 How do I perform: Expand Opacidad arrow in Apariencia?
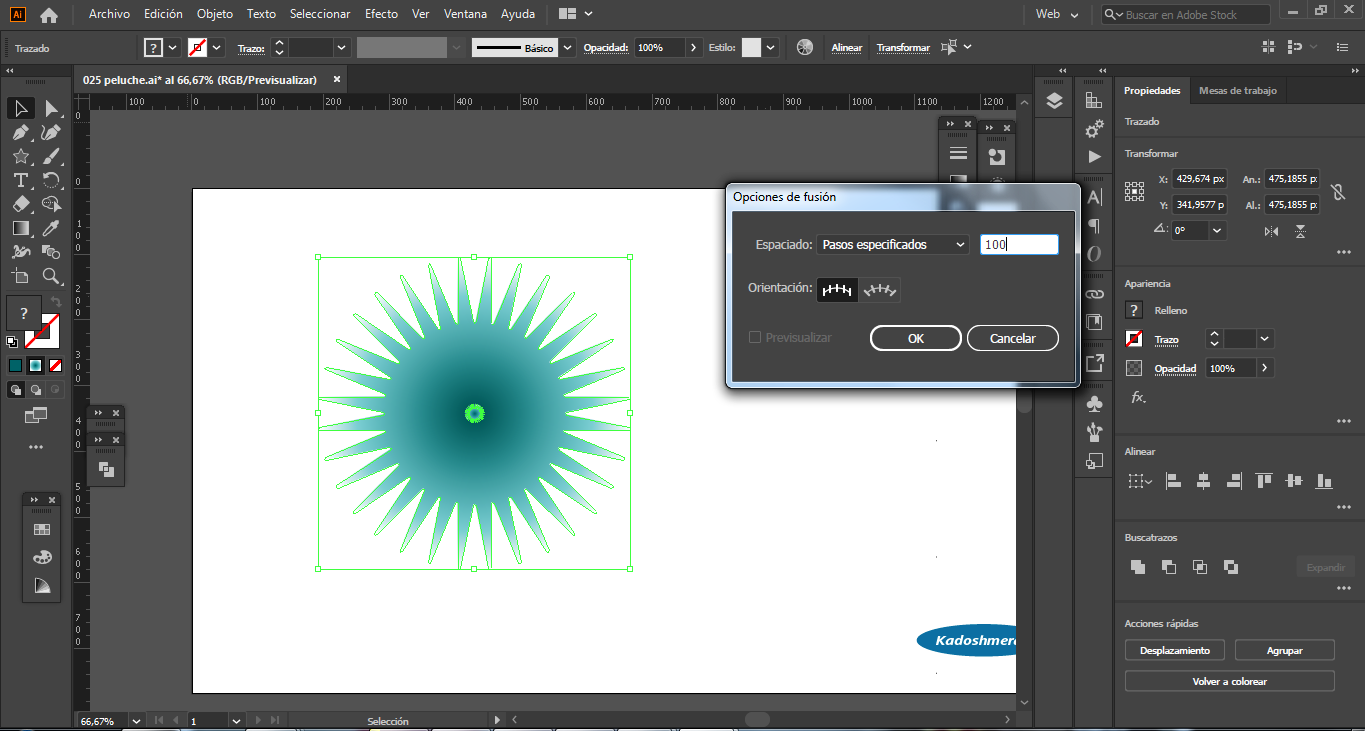click(x=1265, y=368)
